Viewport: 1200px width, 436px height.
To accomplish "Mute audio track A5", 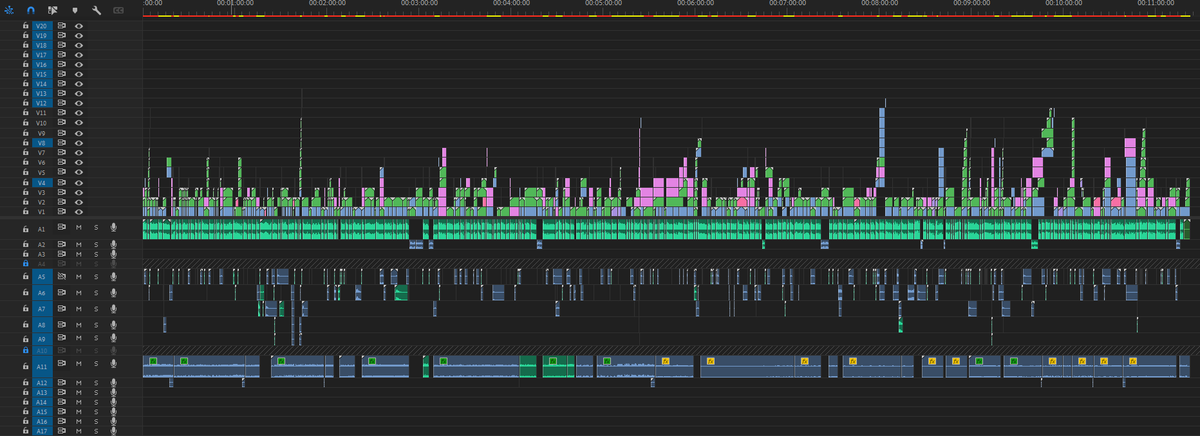I will click(79, 275).
